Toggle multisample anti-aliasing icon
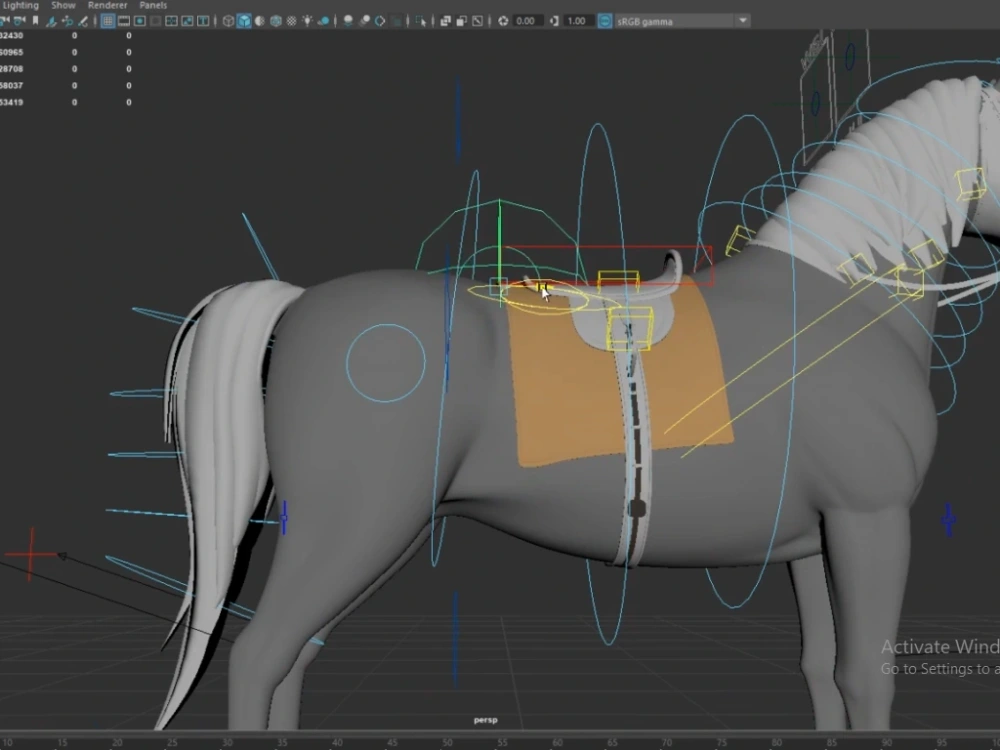This screenshot has width=1000, height=750. pyautogui.click(x=380, y=21)
